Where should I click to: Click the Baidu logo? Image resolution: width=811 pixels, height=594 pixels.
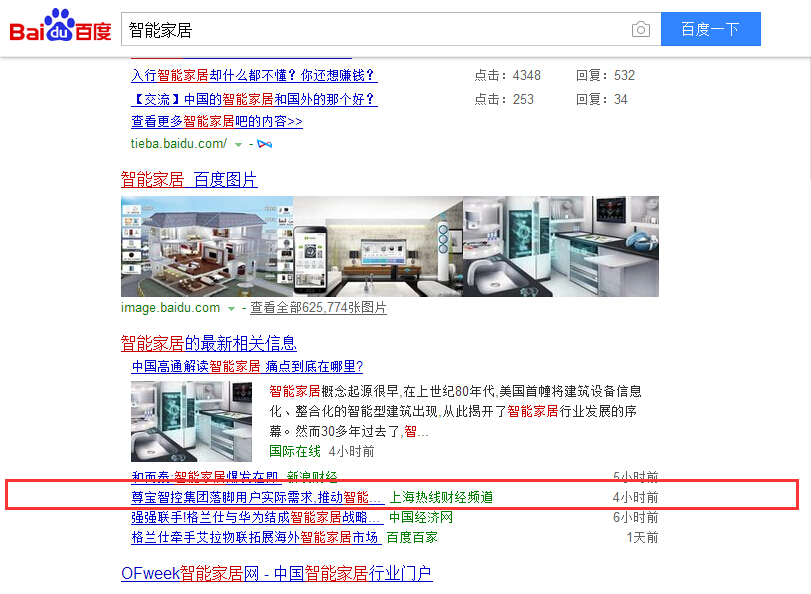tap(61, 26)
